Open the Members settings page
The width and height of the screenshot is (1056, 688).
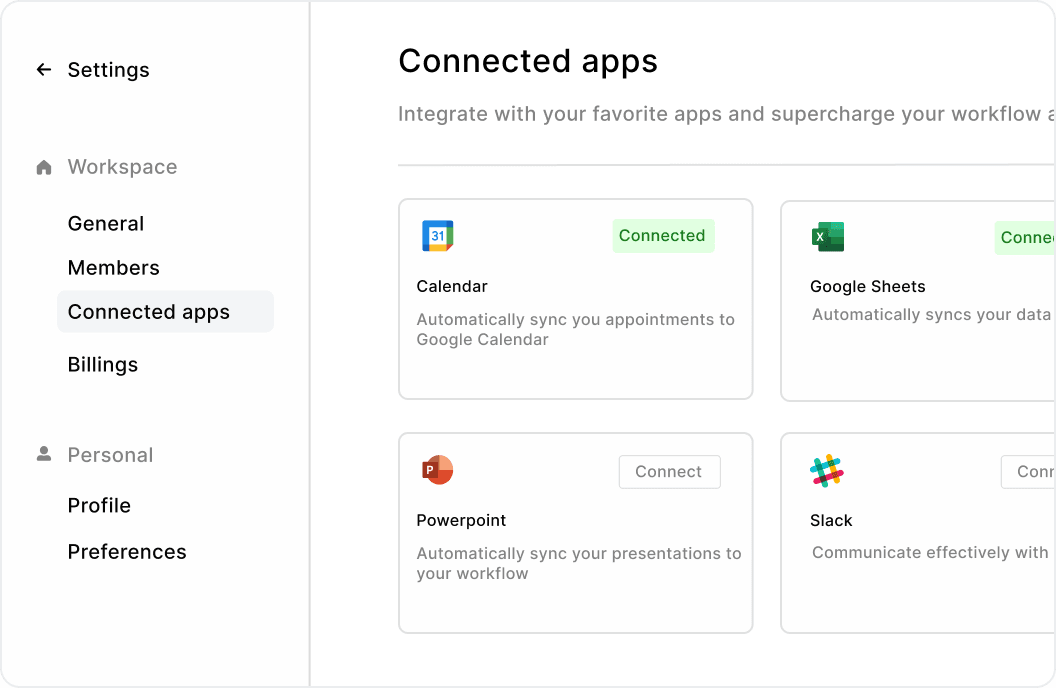[x=114, y=268]
